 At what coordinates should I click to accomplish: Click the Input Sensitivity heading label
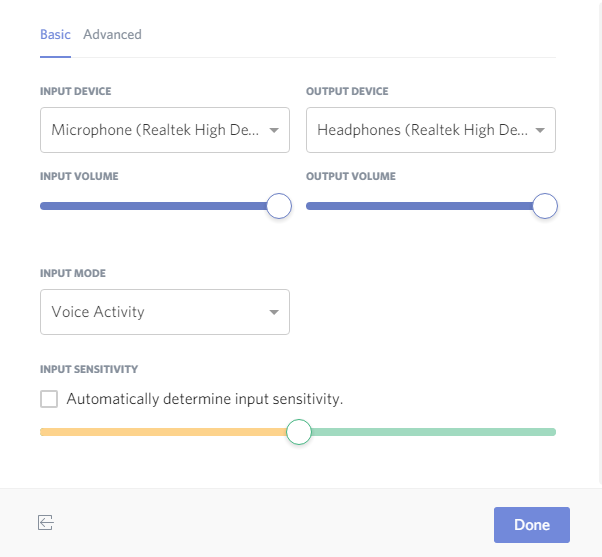click(x=89, y=369)
